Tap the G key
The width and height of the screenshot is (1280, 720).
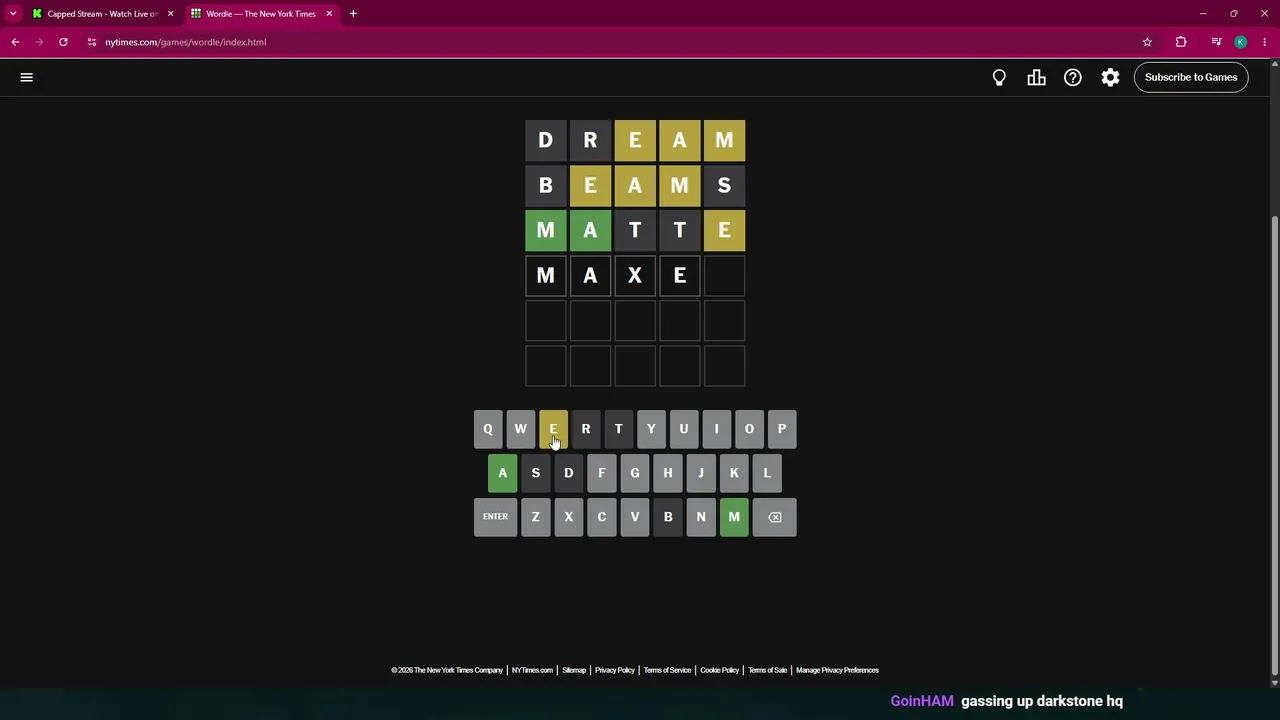(634, 473)
